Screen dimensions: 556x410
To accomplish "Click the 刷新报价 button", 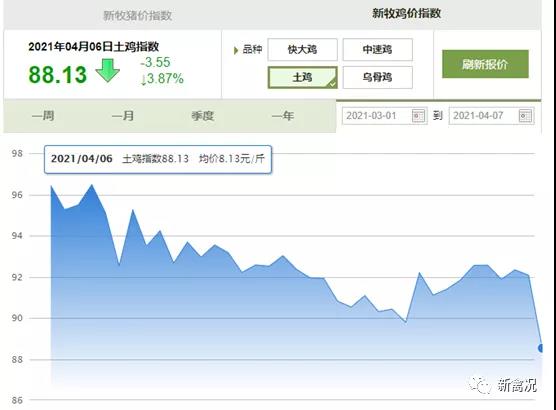I will tap(485, 64).
